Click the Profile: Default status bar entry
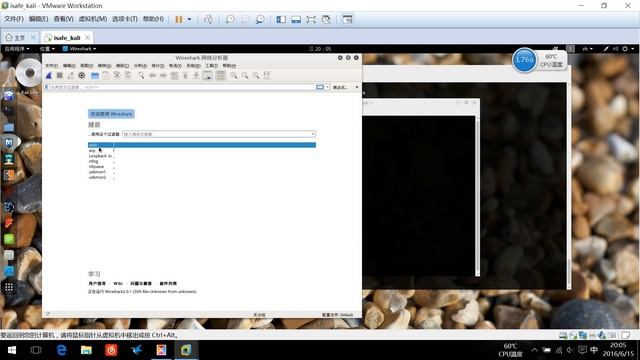 click(338, 315)
